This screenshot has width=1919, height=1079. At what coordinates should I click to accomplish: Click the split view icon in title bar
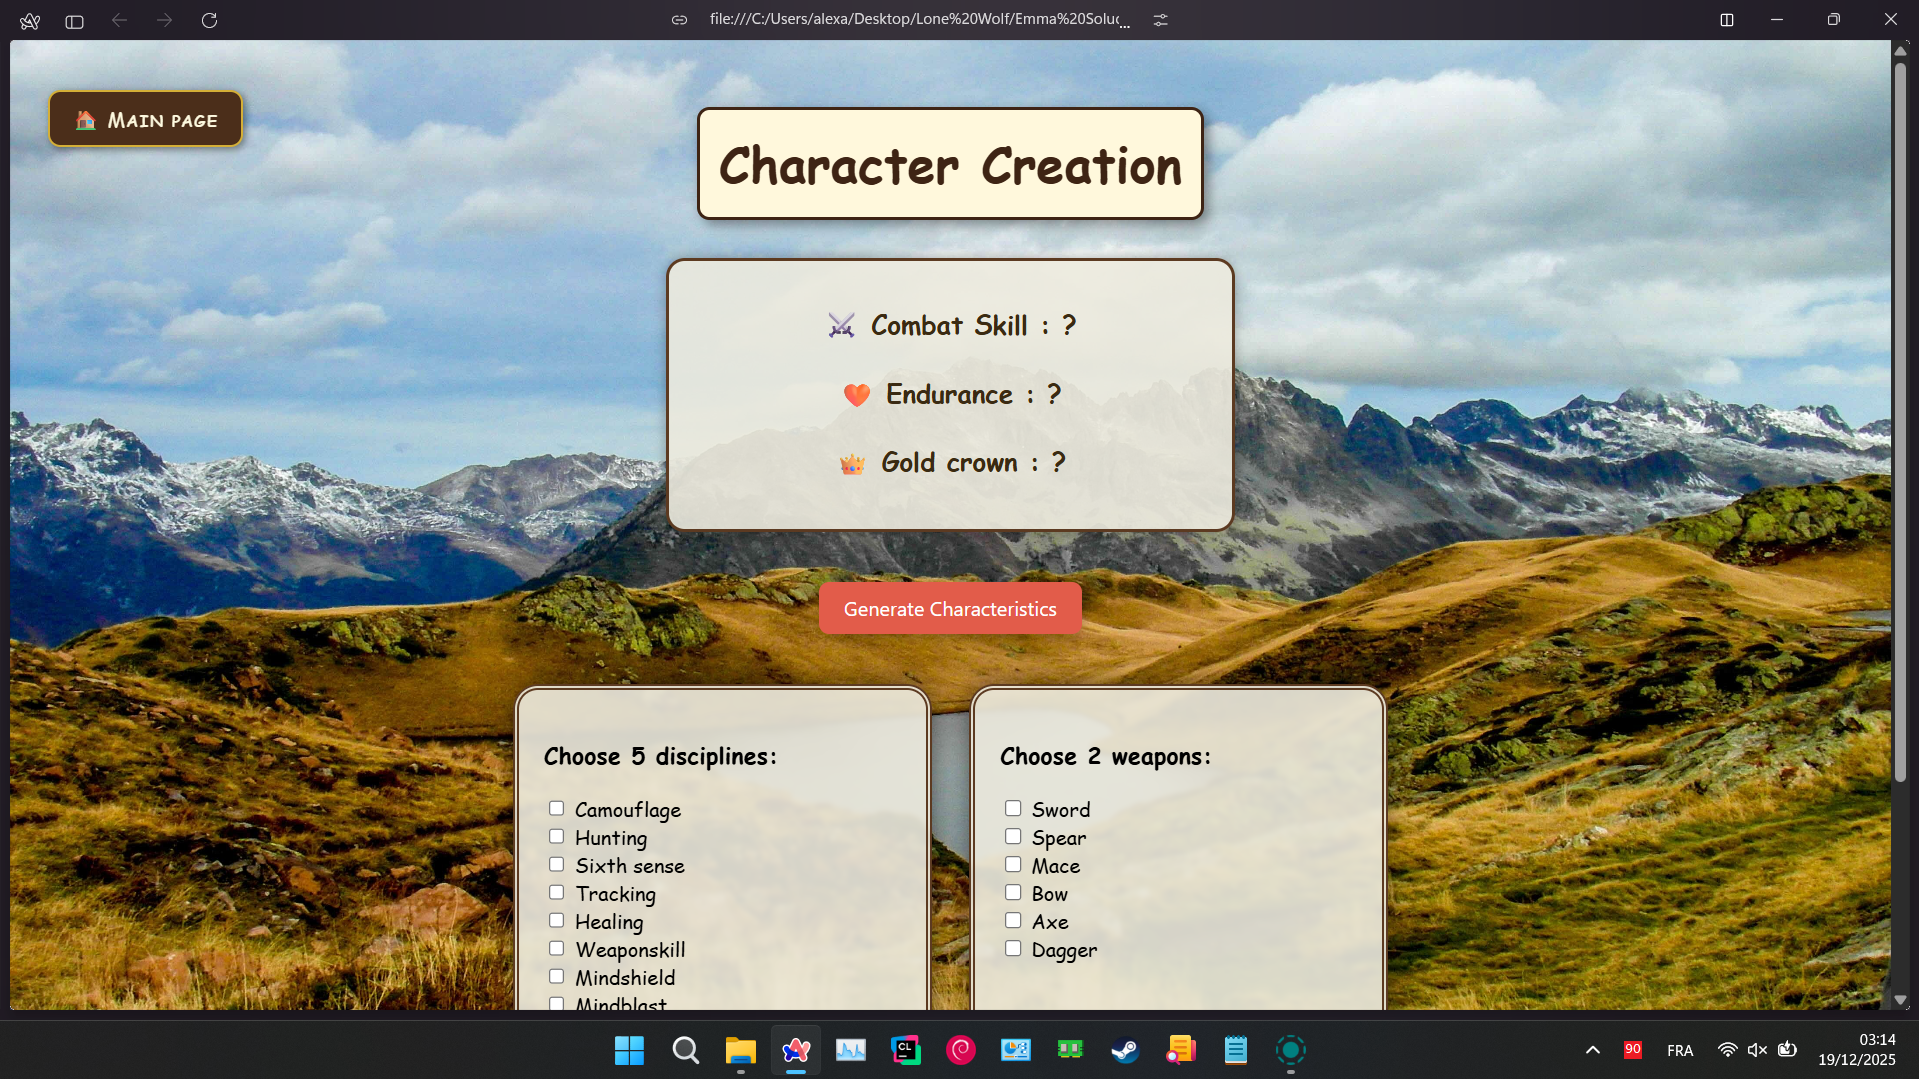1726,20
